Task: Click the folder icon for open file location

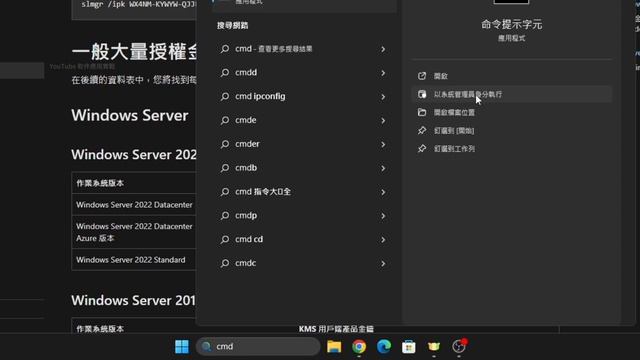Action: coord(422,112)
